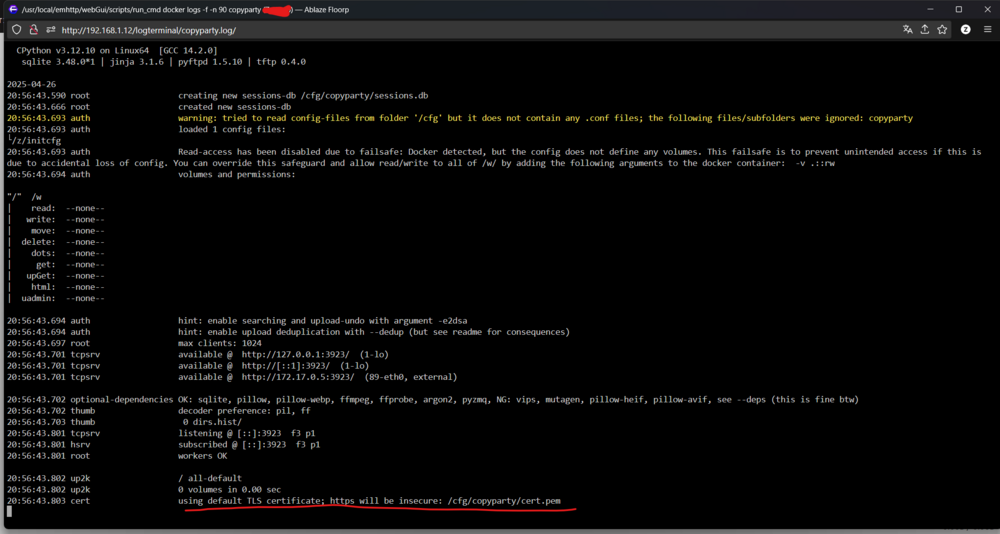
Task: Click the 'delete: --none--' permission row
Action: 62,242
